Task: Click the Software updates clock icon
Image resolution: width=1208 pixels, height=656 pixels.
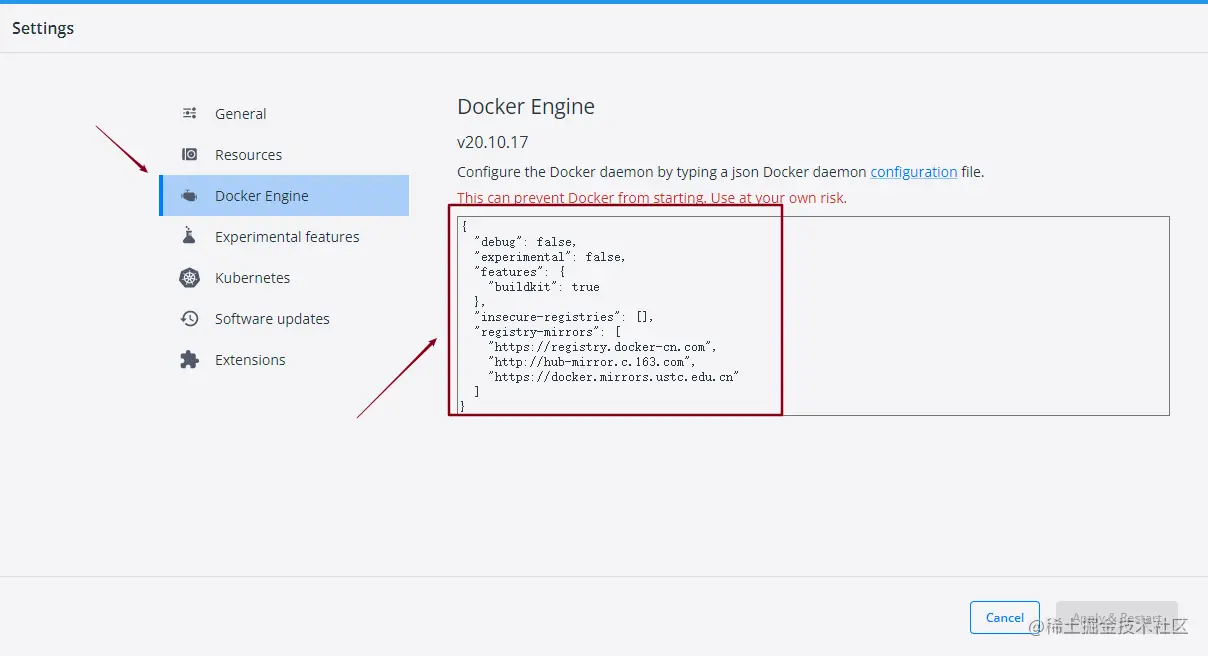Action: point(189,319)
